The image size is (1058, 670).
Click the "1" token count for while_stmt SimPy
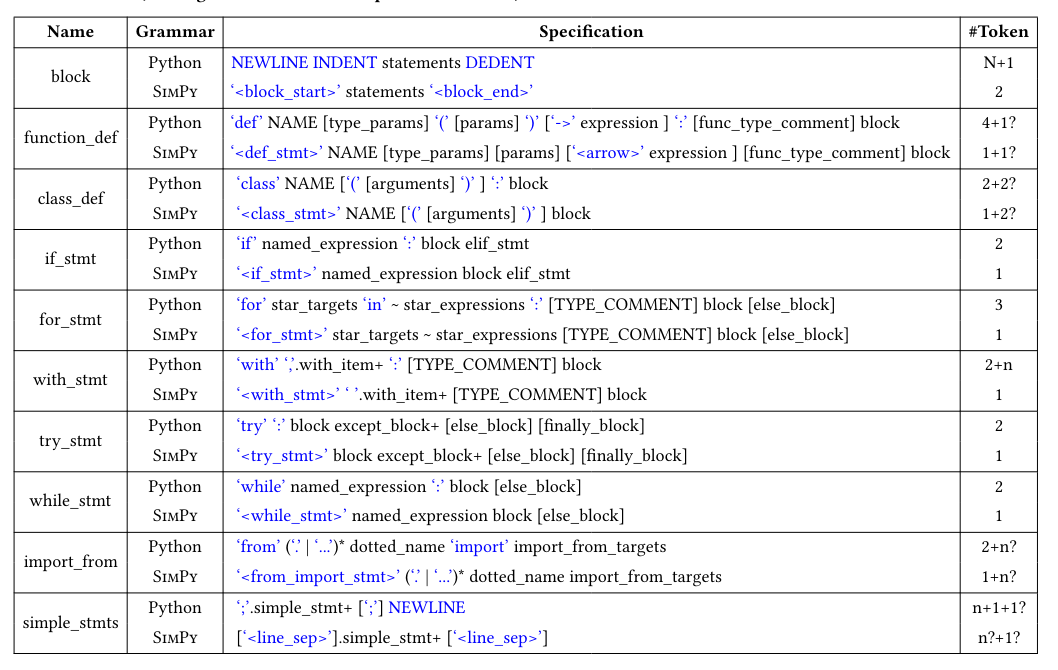coord(999,516)
